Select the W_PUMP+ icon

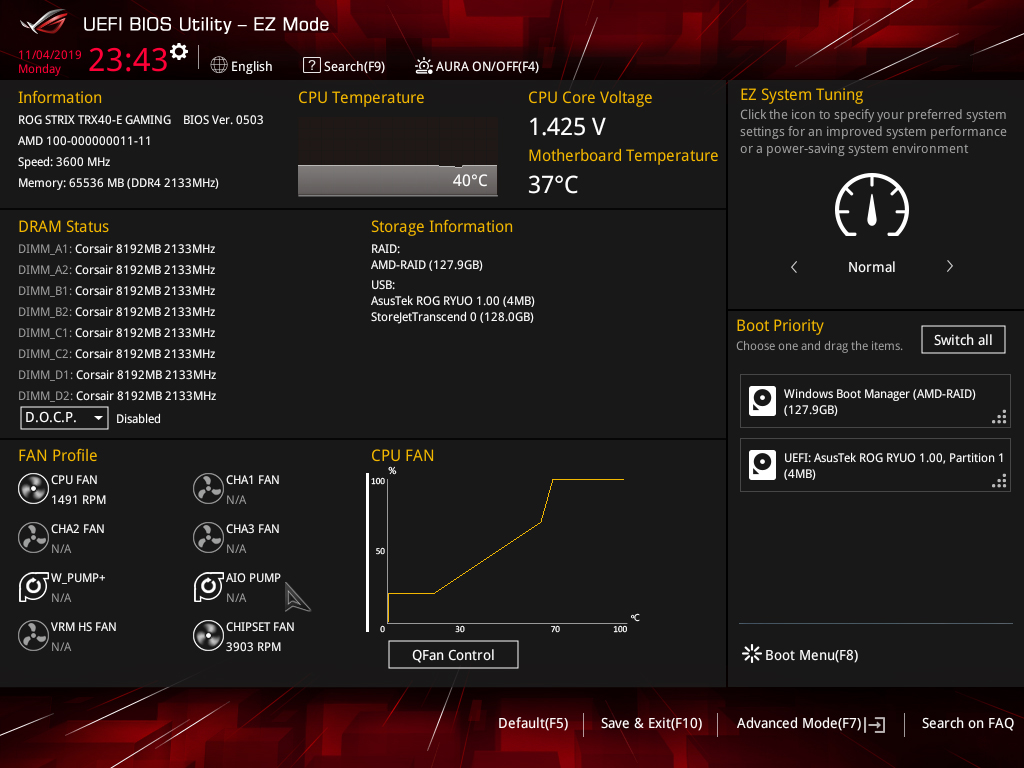(x=33, y=586)
